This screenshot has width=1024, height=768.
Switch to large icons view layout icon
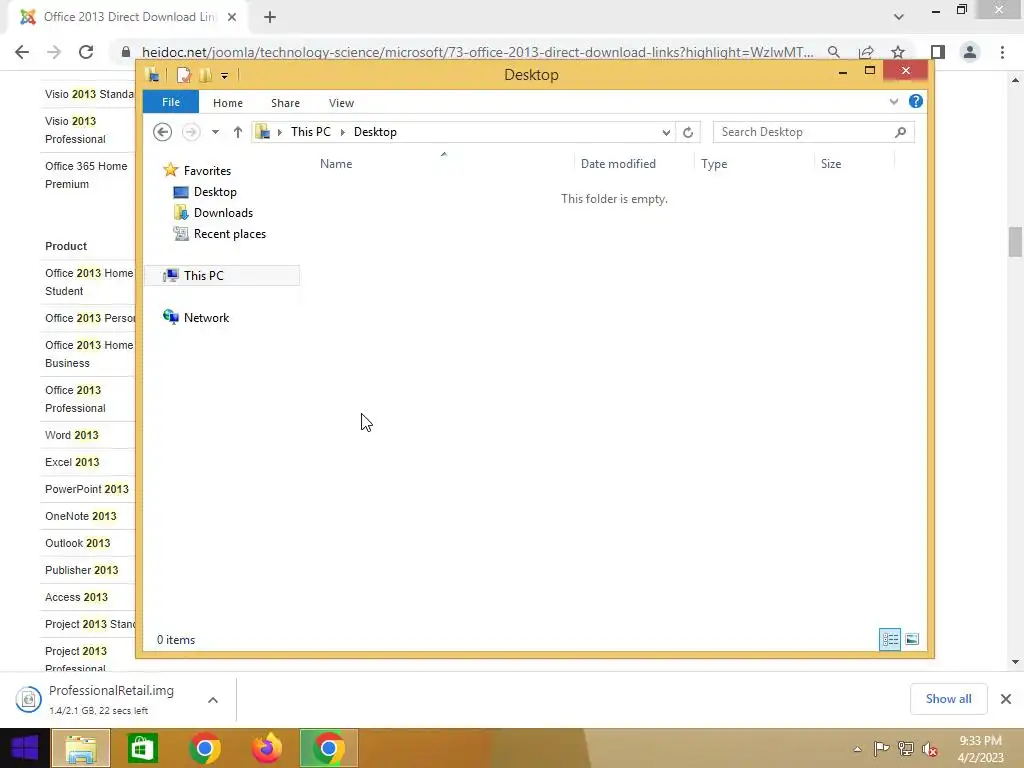pos(912,639)
